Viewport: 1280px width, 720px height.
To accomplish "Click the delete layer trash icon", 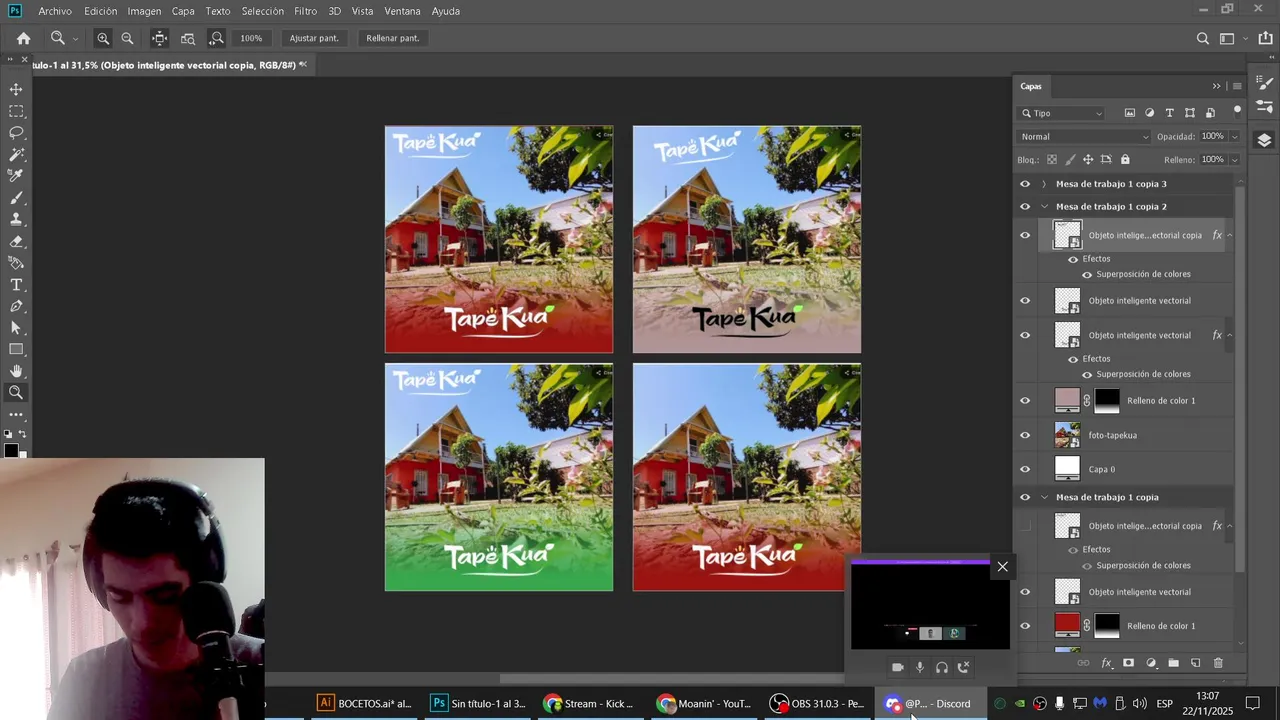I will pyautogui.click(x=1218, y=663).
